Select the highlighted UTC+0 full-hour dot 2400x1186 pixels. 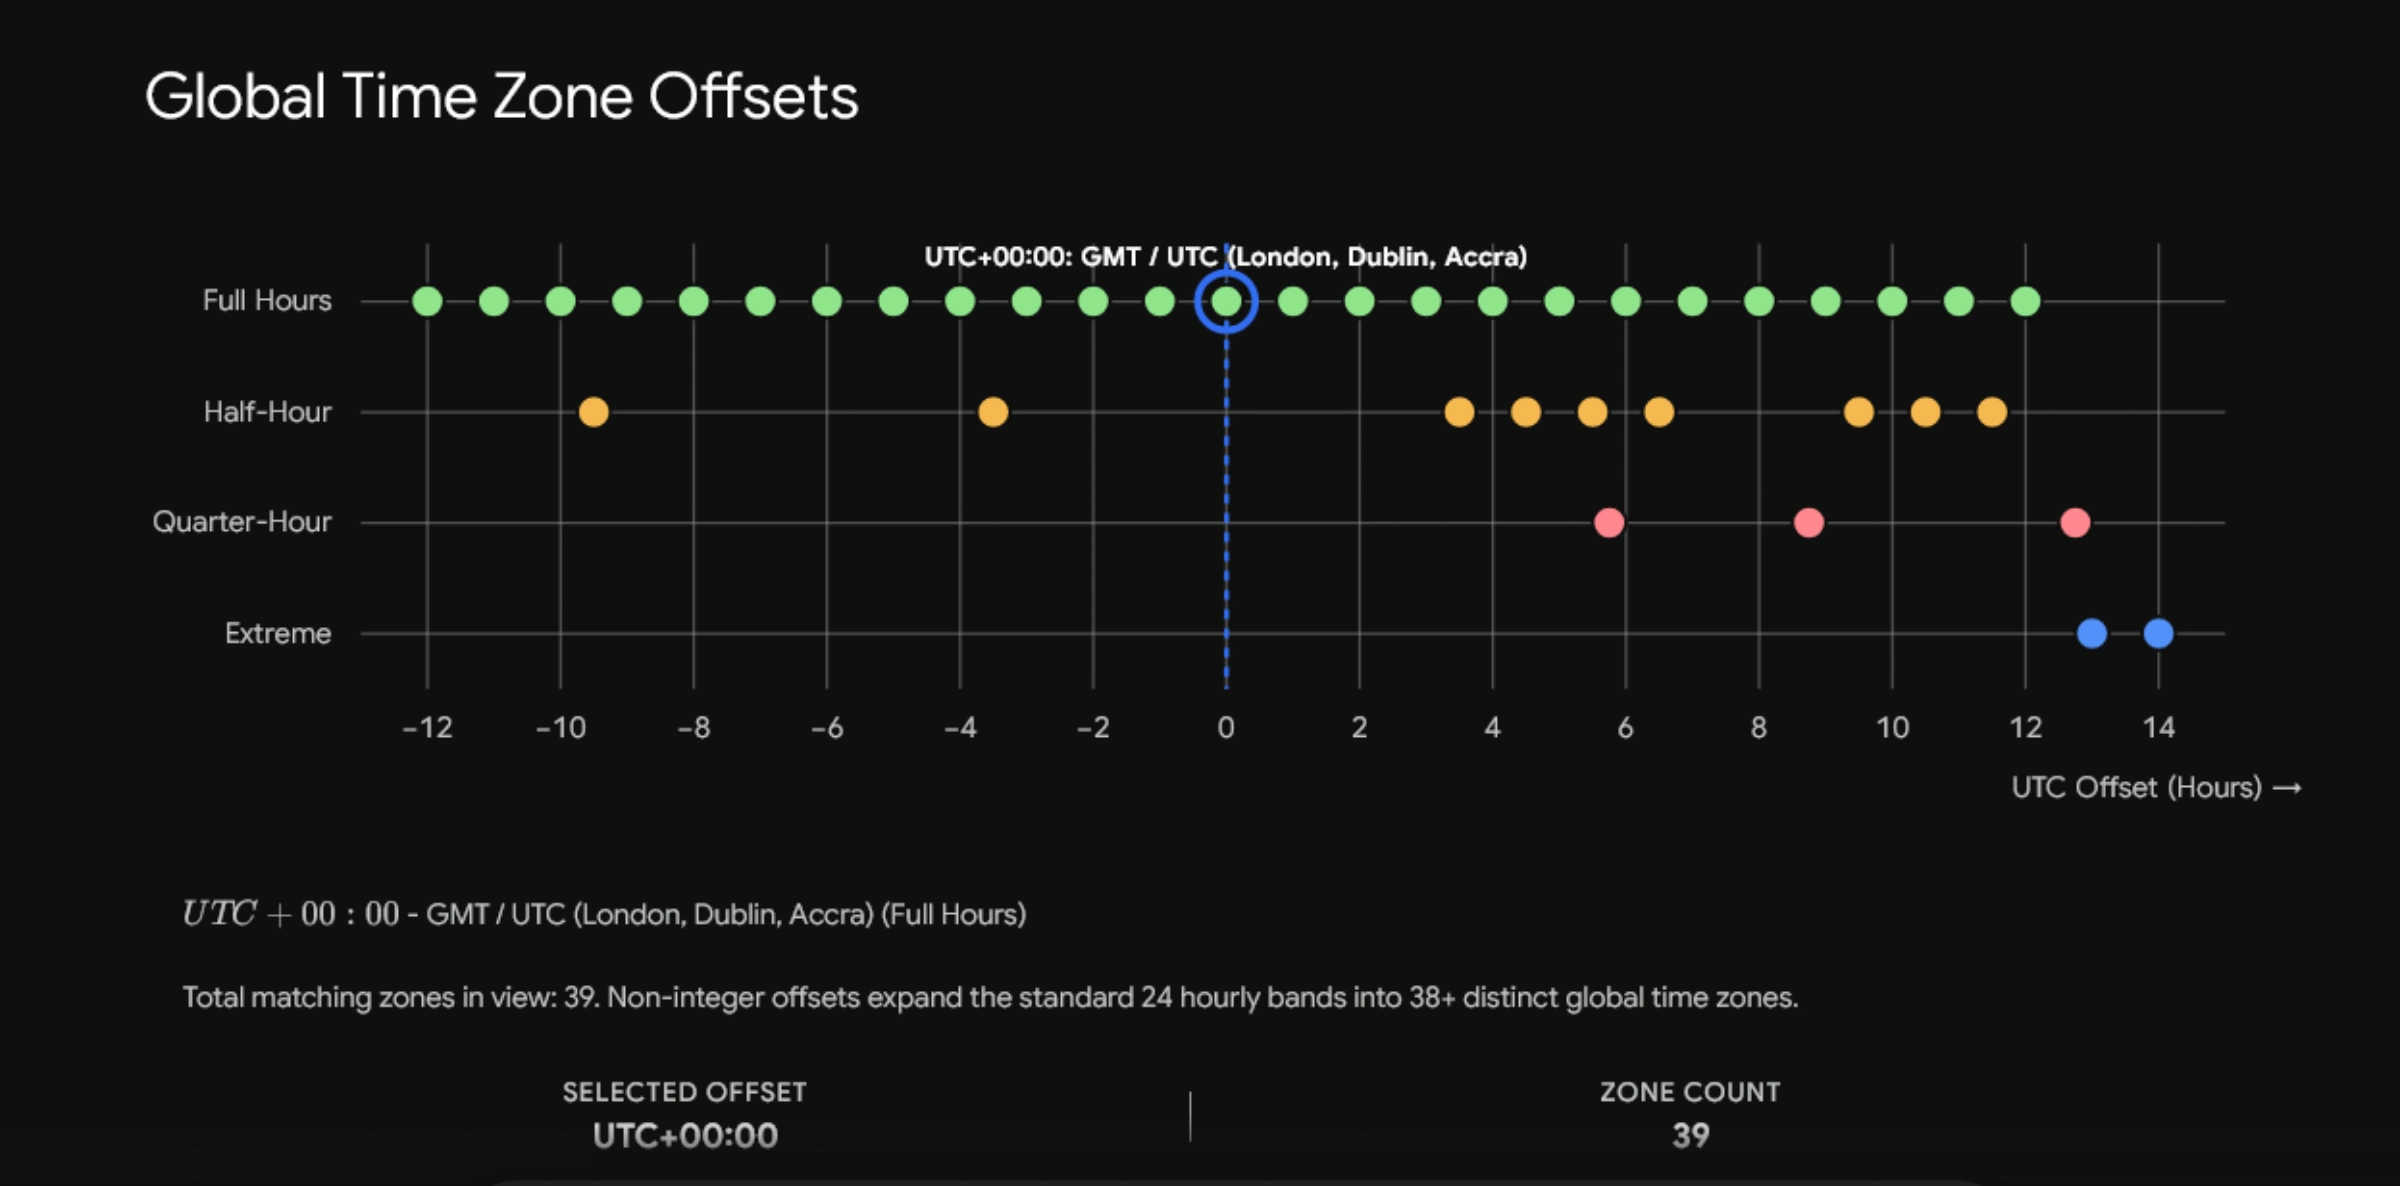point(1226,301)
